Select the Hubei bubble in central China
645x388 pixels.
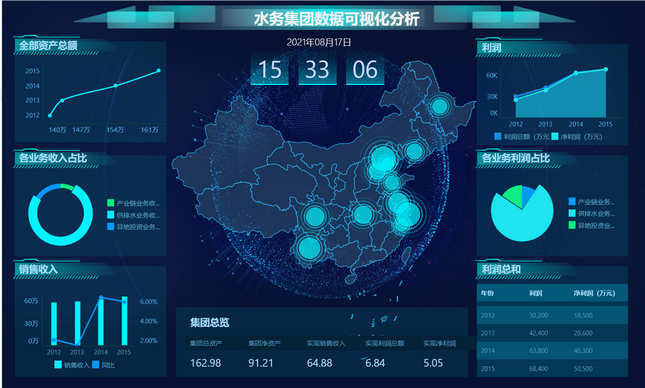click(x=363, y=214)
